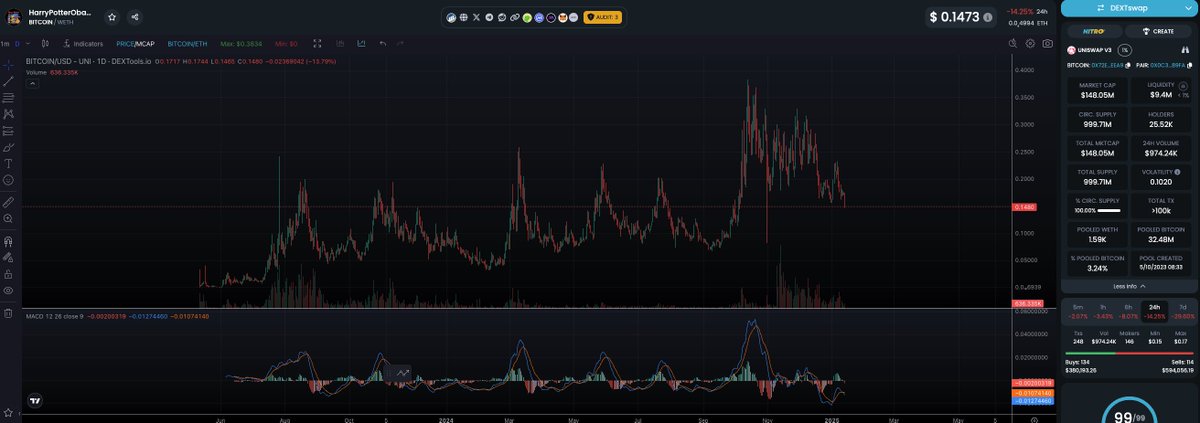Viewport: 1200px width, 423px height.
Task: Collapse the Less info expander
Action: point(1128,286)
